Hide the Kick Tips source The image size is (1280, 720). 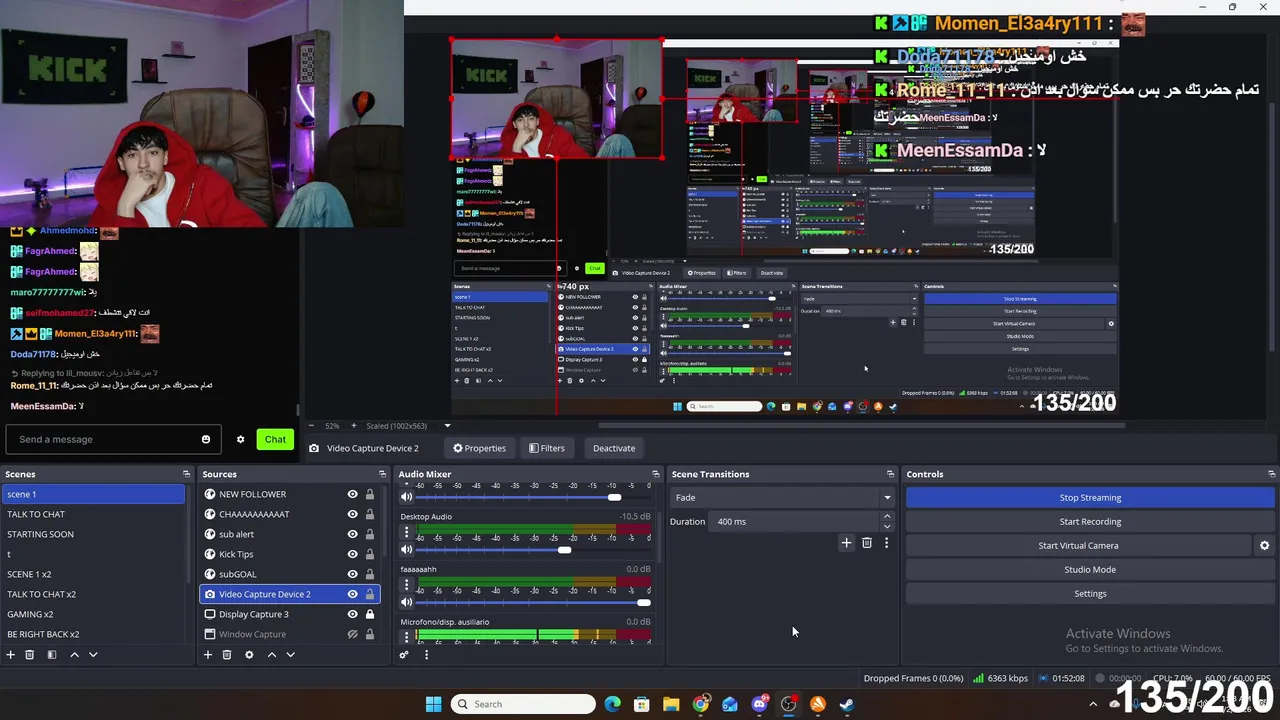(x=352, y=554)
